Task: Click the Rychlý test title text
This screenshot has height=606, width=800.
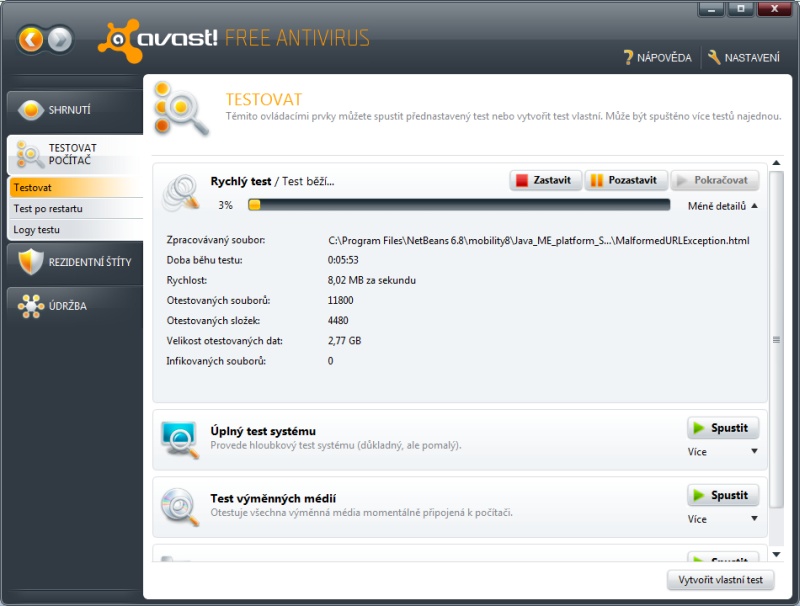Action: [x=241, y=181]
